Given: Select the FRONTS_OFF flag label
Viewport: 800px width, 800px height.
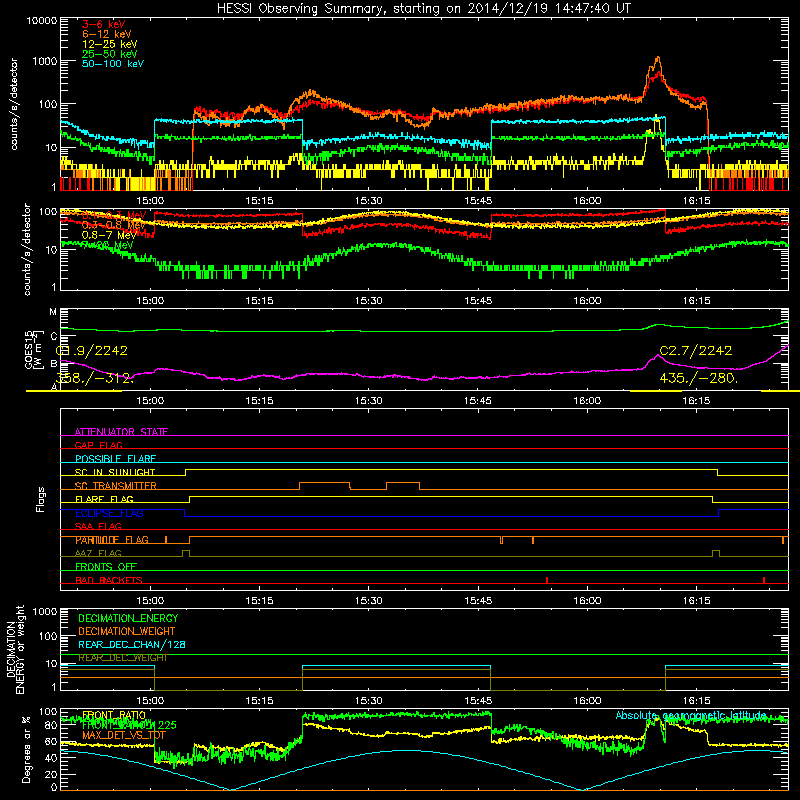Looking at the screenshot, I should (x=106, y=567).
